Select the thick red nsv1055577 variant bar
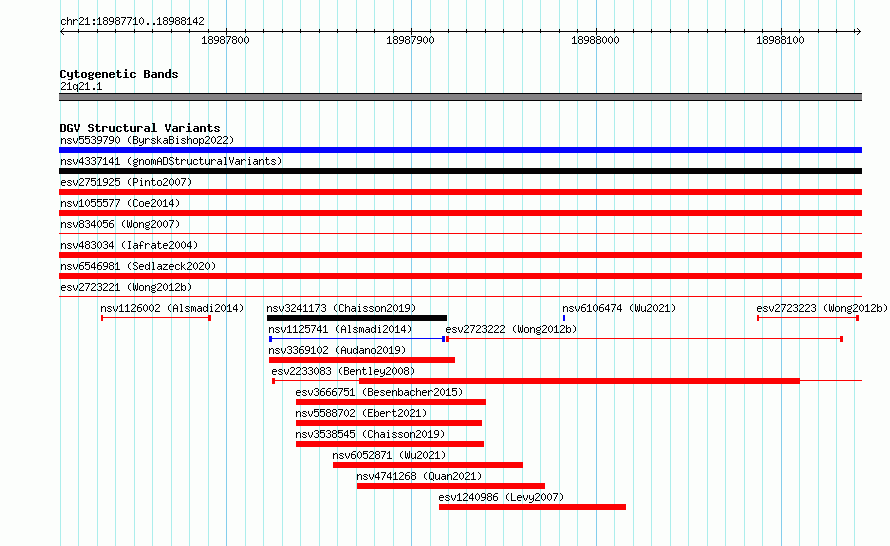 pos(460,213)
